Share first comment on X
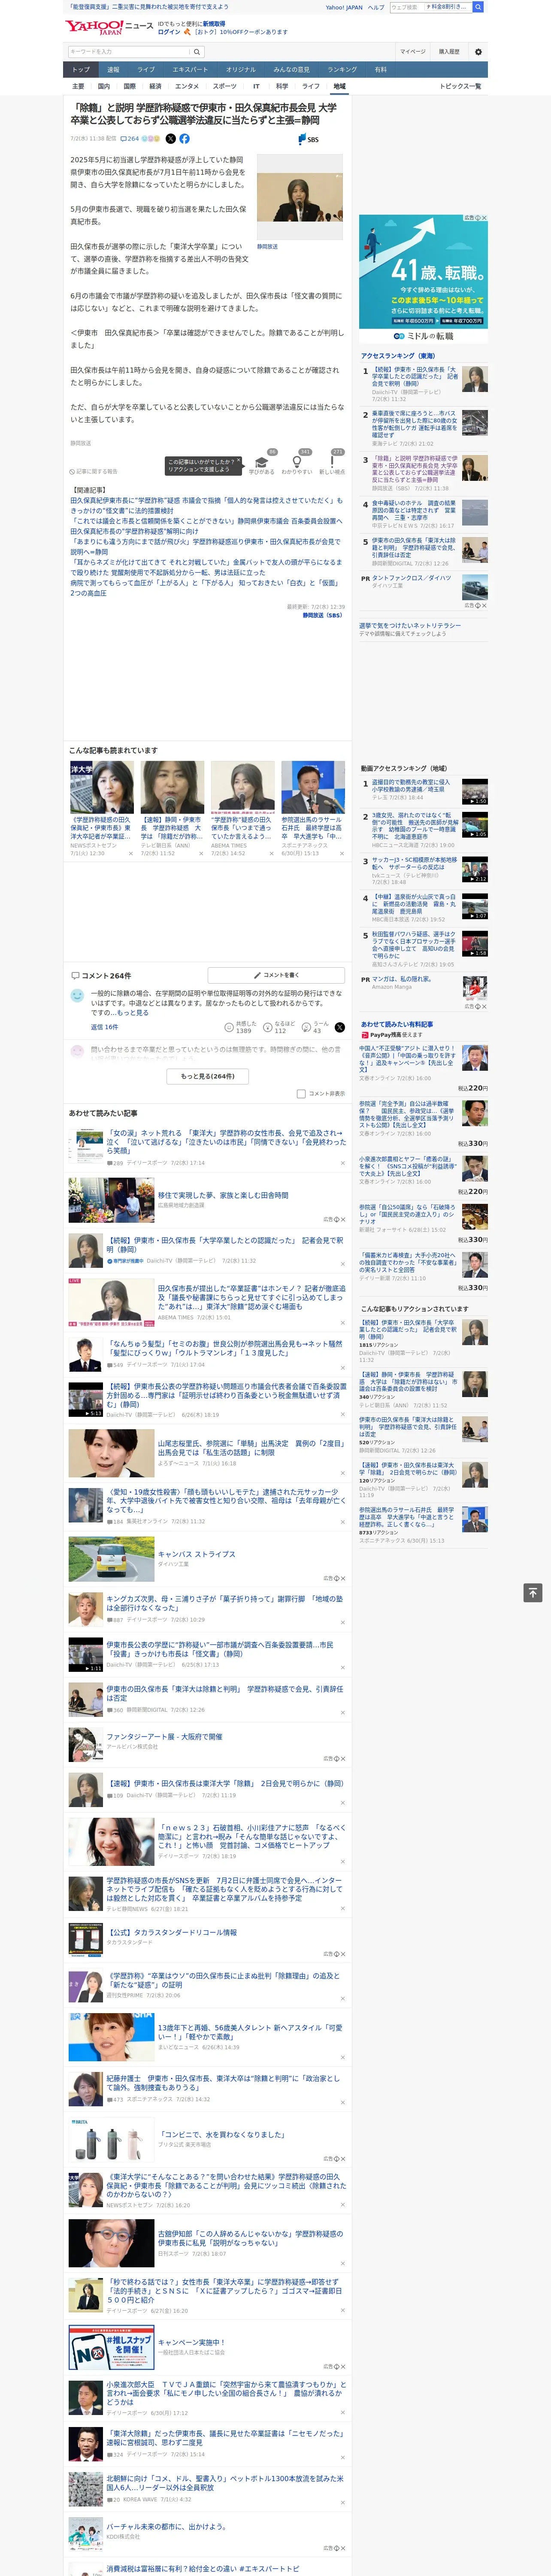The width and height of the screenshot is (551, 2576). pyautogui.click(x=340, y=1027)
